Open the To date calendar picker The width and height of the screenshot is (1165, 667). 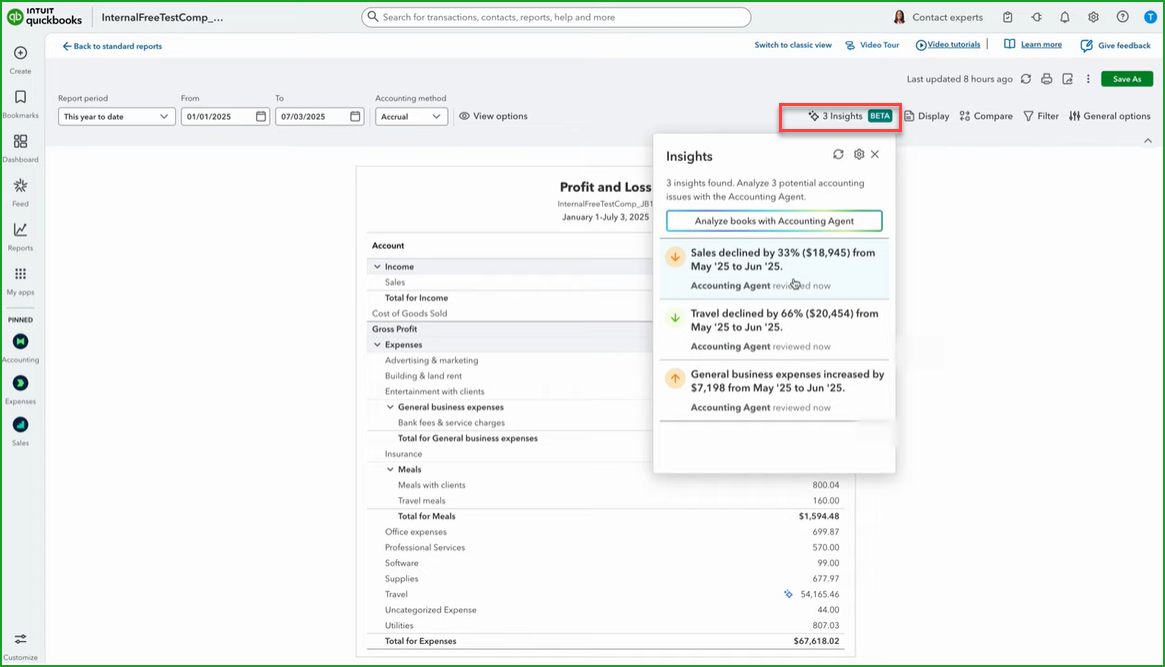pos(355,117)
